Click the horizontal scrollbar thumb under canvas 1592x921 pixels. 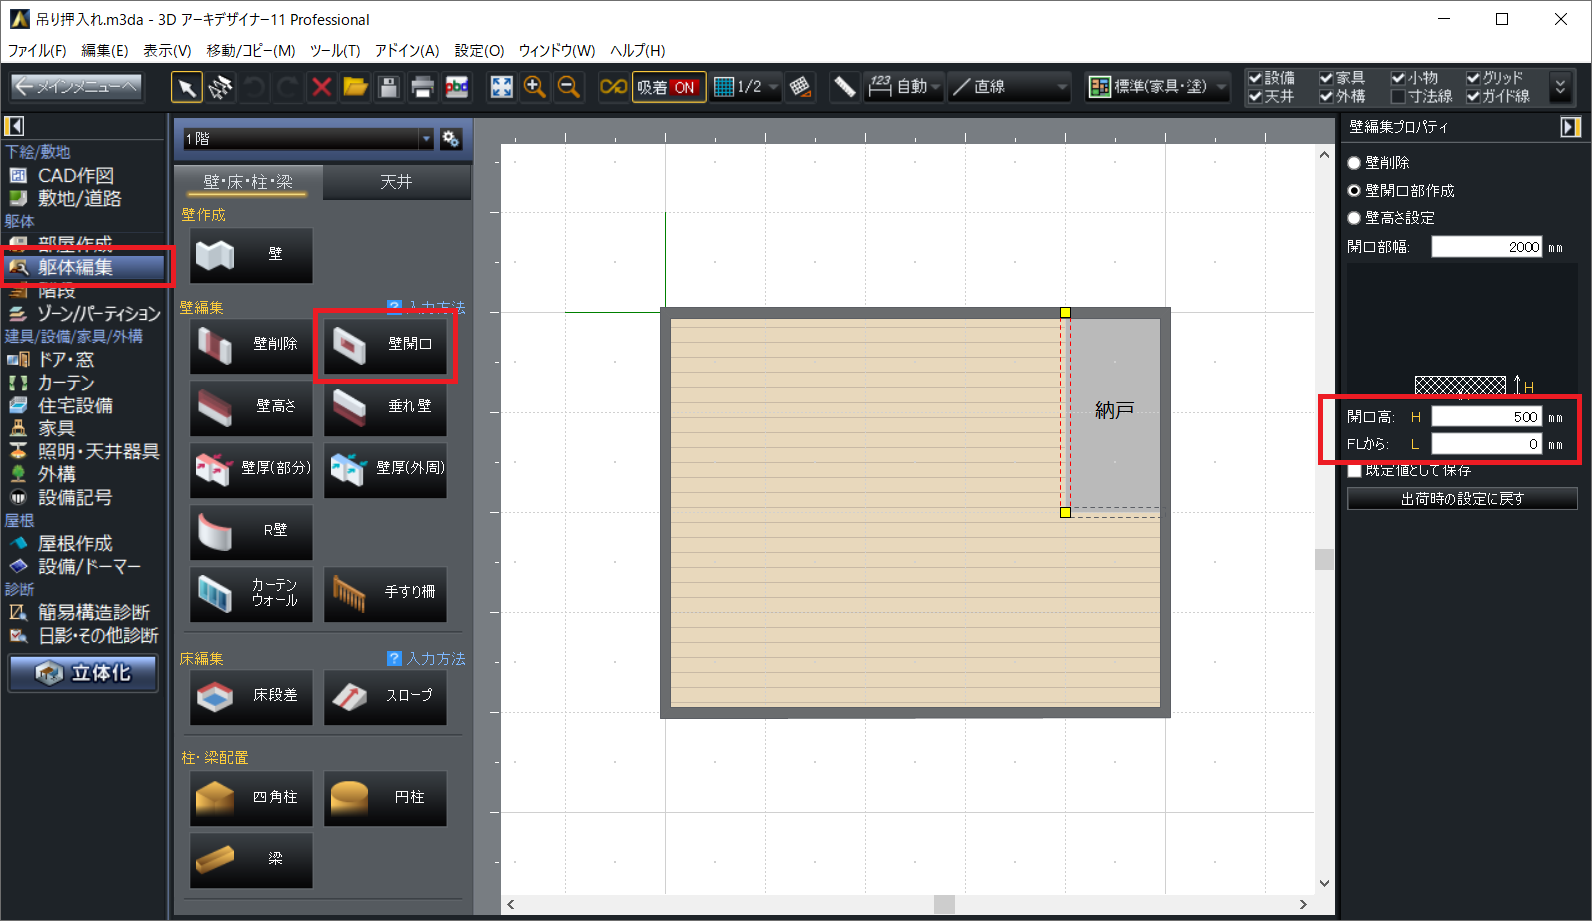[x=944, y=904]
